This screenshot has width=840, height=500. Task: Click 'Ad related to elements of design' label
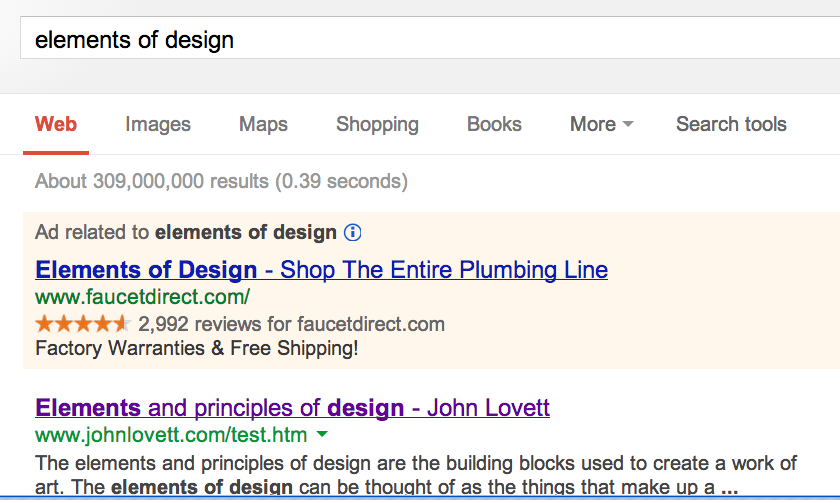pos(186,233)
